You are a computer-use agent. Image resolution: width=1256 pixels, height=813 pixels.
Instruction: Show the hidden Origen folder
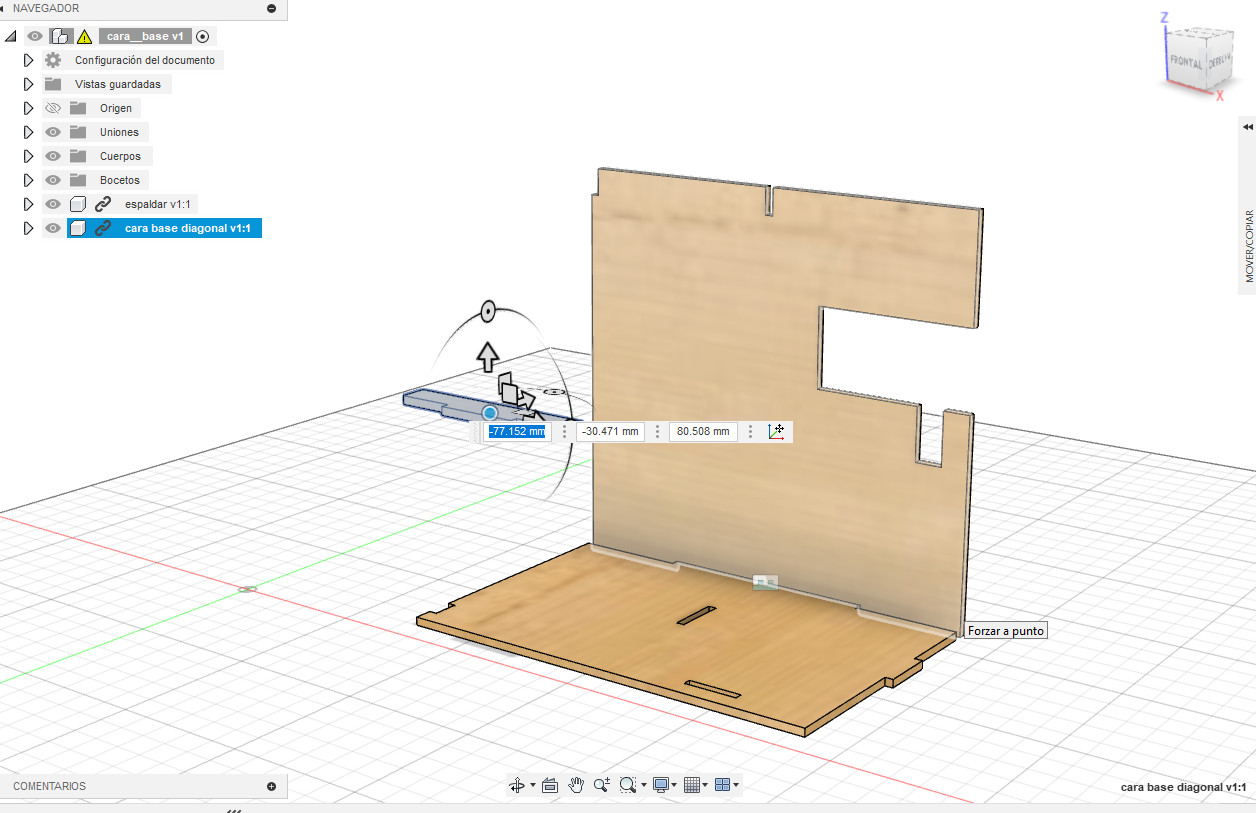pyautogui.click(x=53, y=108)
